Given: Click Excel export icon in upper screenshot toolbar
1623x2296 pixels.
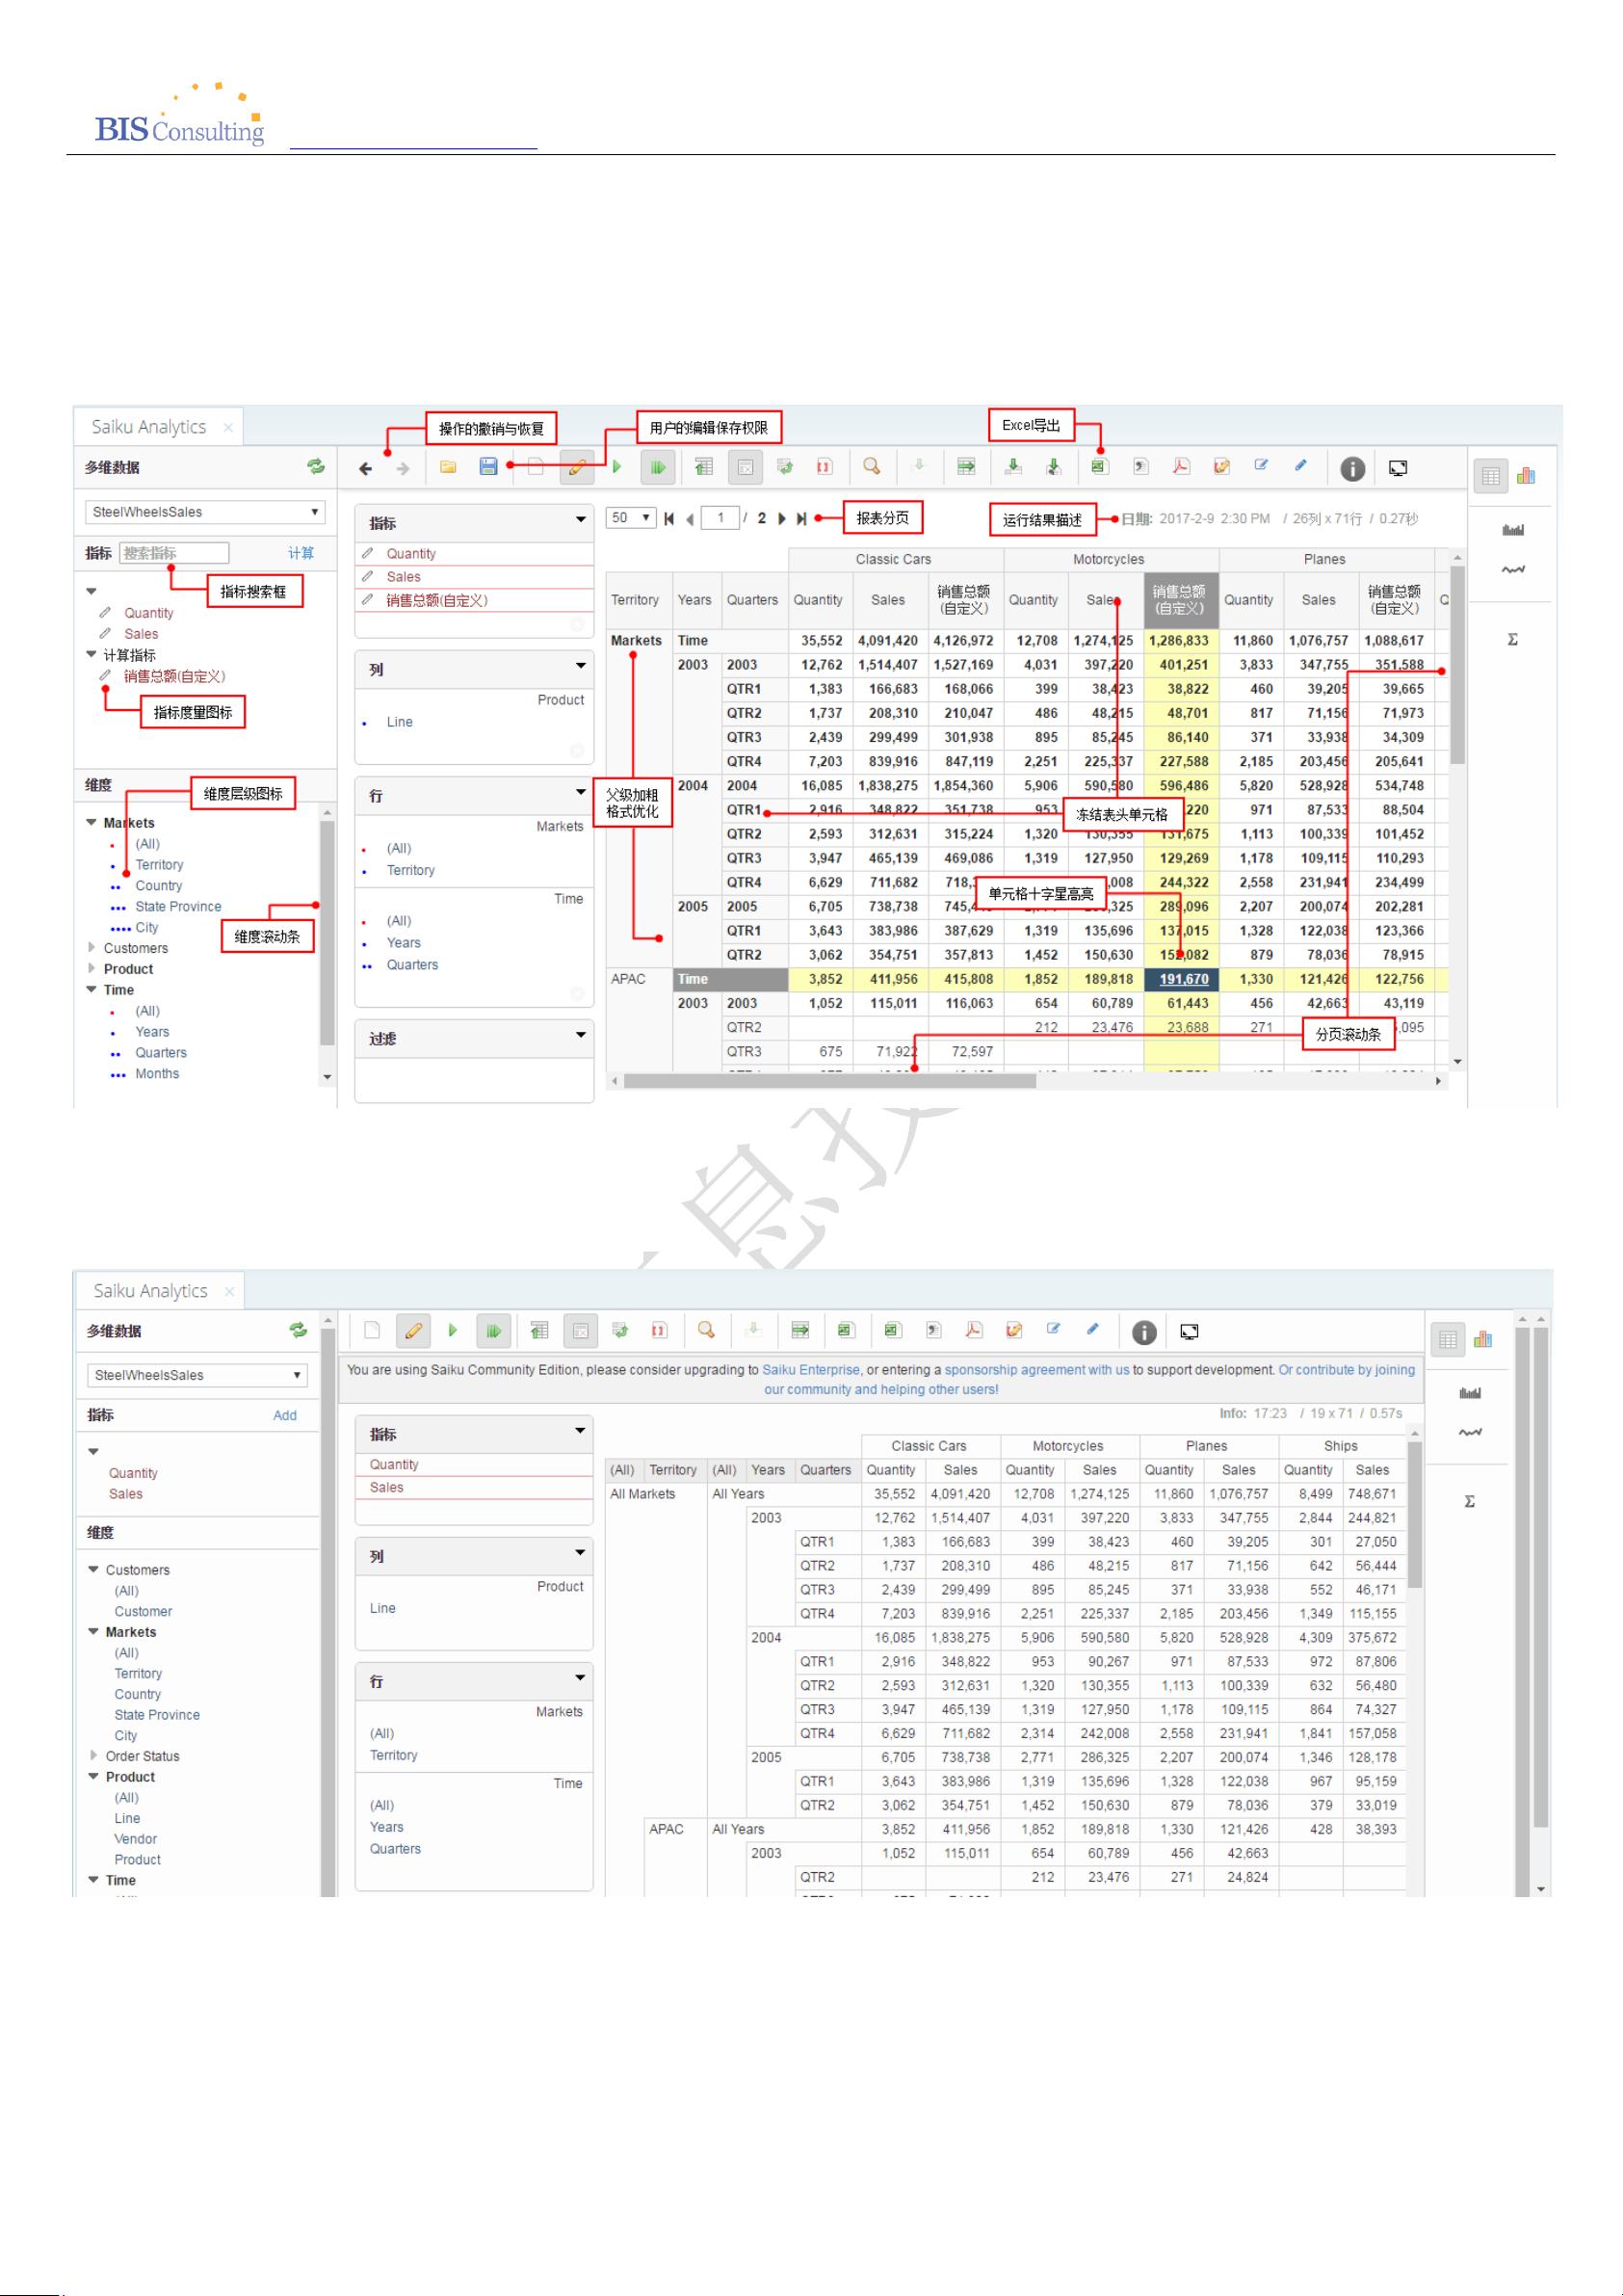Looking at the screenshot, I should 1100,466.
